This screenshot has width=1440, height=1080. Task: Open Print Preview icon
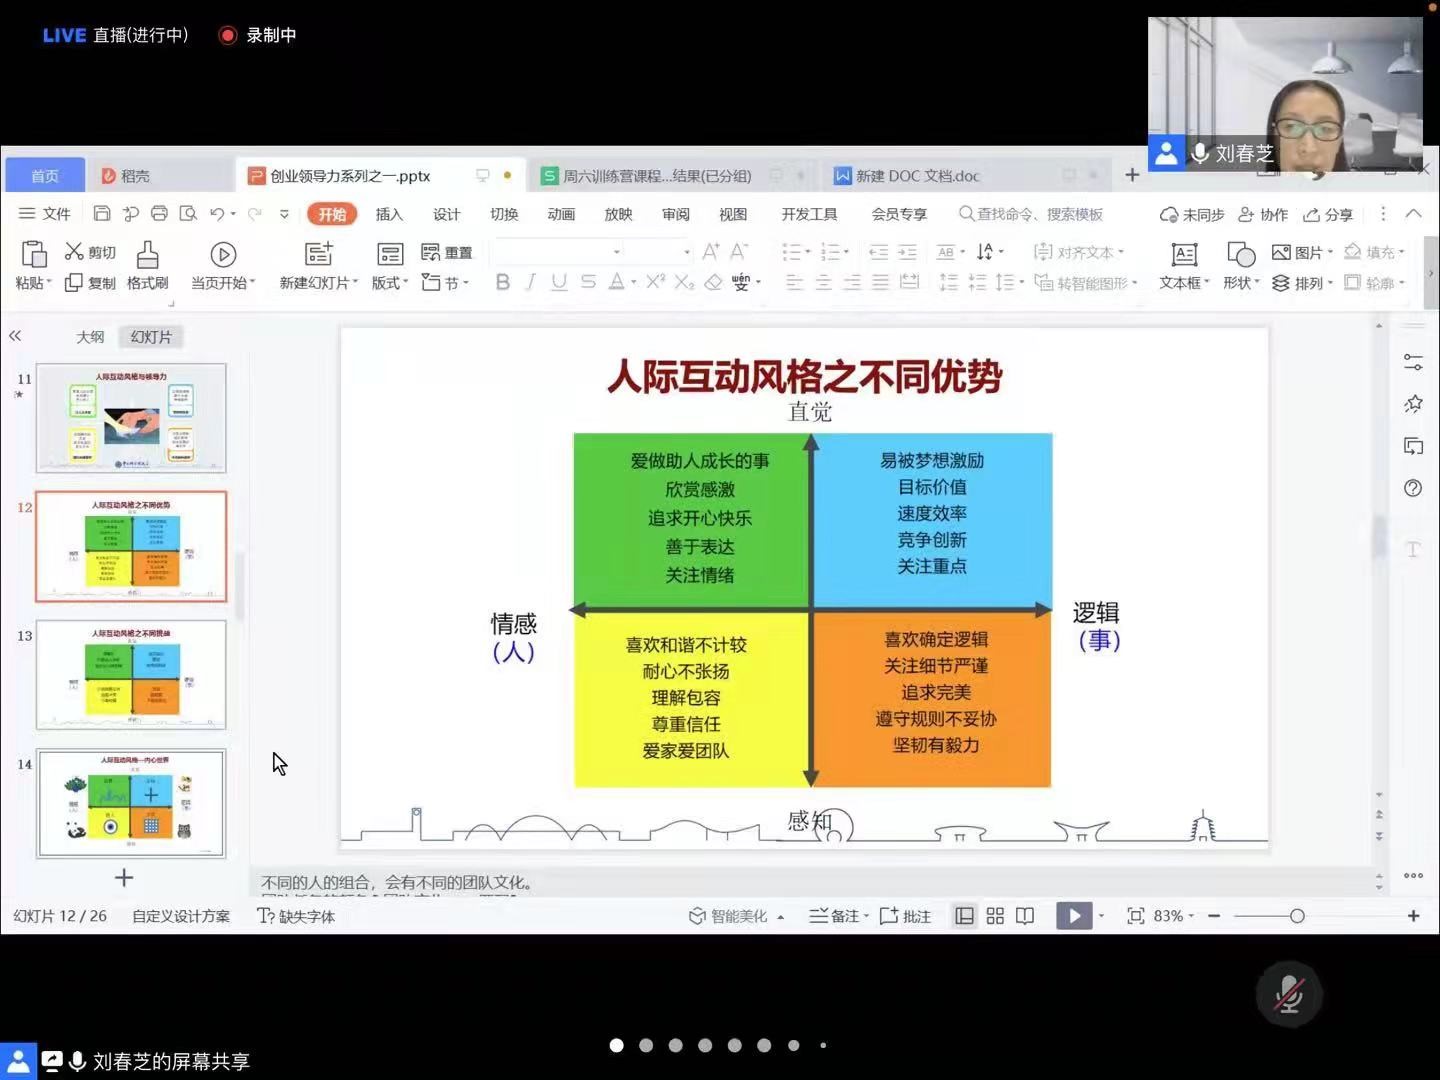point(188,214)
